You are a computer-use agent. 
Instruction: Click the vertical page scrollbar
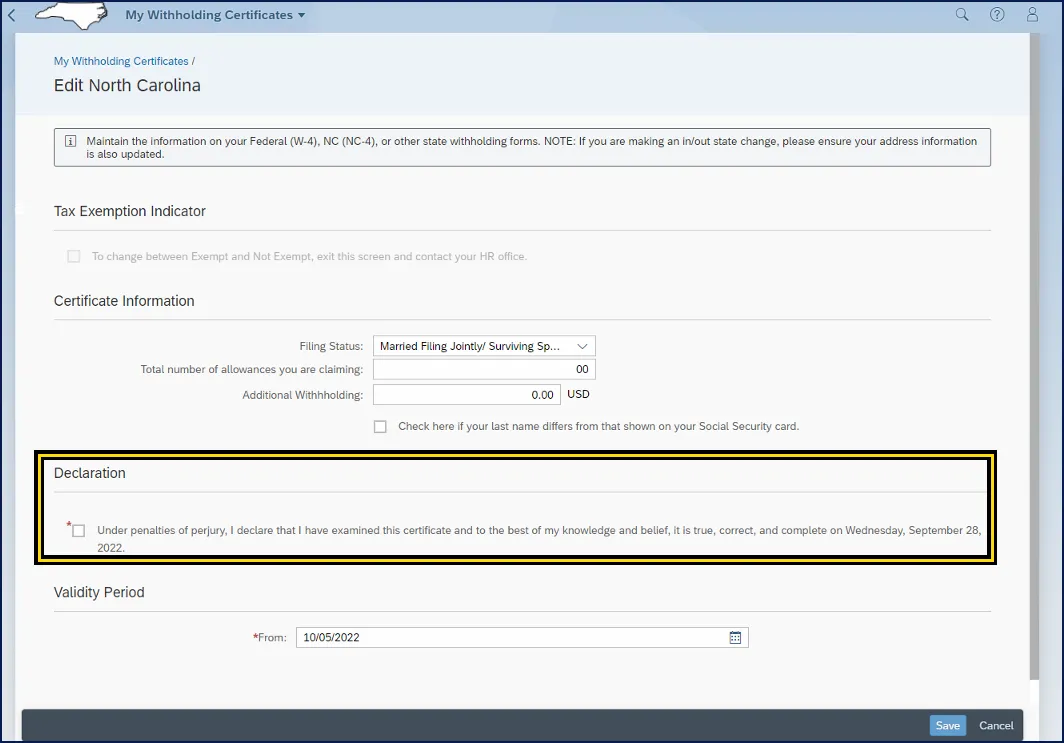point(1035,350)
